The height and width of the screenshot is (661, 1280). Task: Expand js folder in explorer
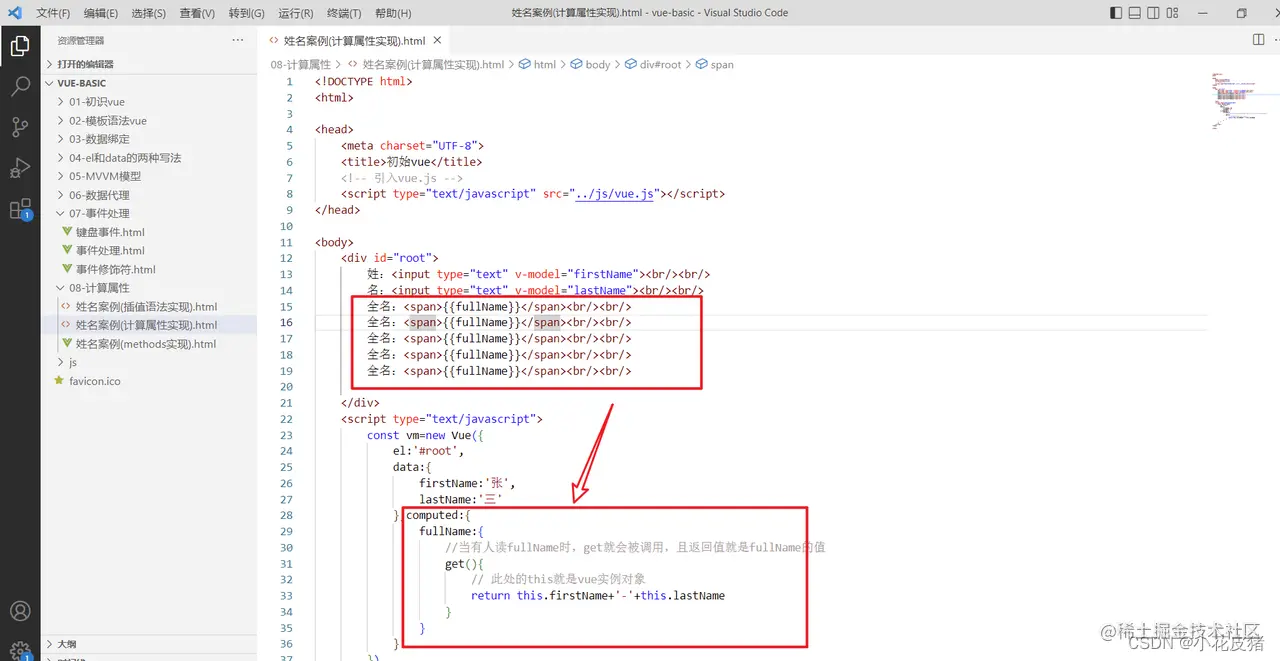pos(149,362)
